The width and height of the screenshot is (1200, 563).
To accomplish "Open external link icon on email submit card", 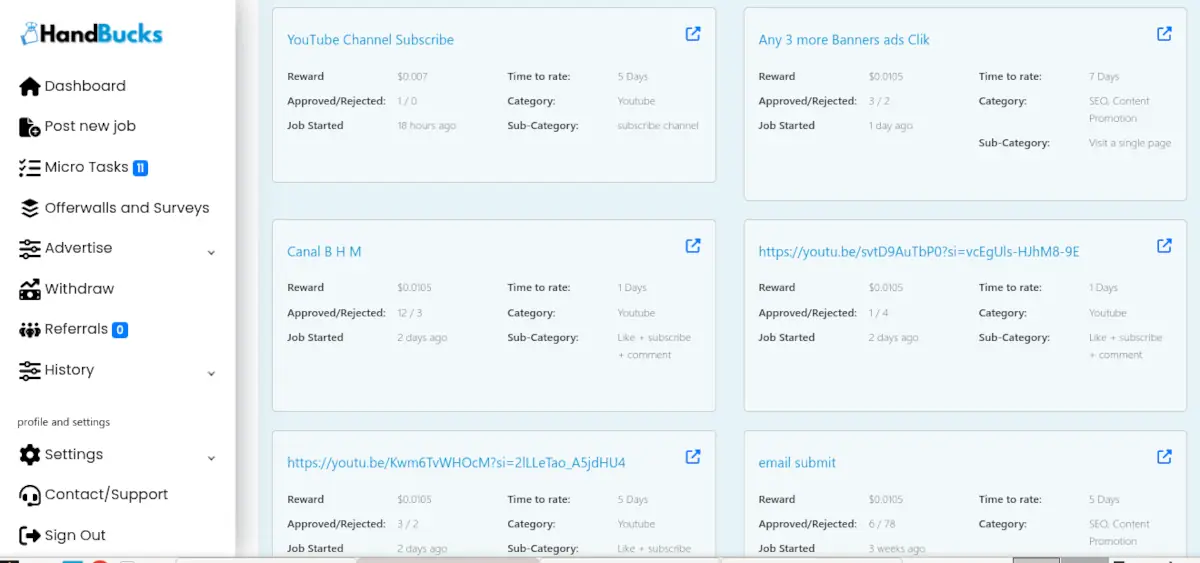I will pos(1164,457).
